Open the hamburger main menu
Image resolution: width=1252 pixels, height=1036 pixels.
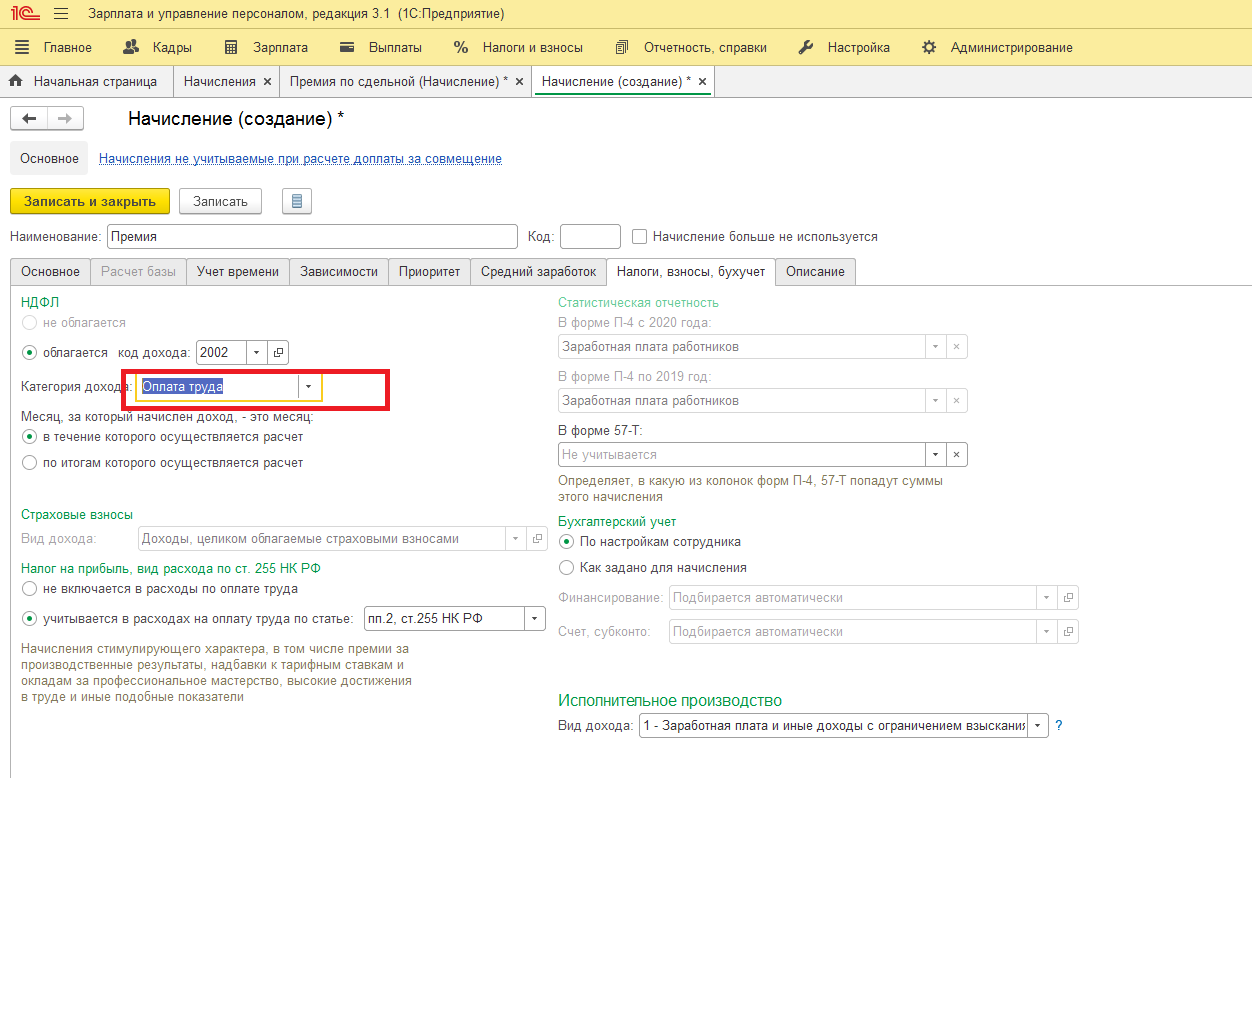click(61, 14)
